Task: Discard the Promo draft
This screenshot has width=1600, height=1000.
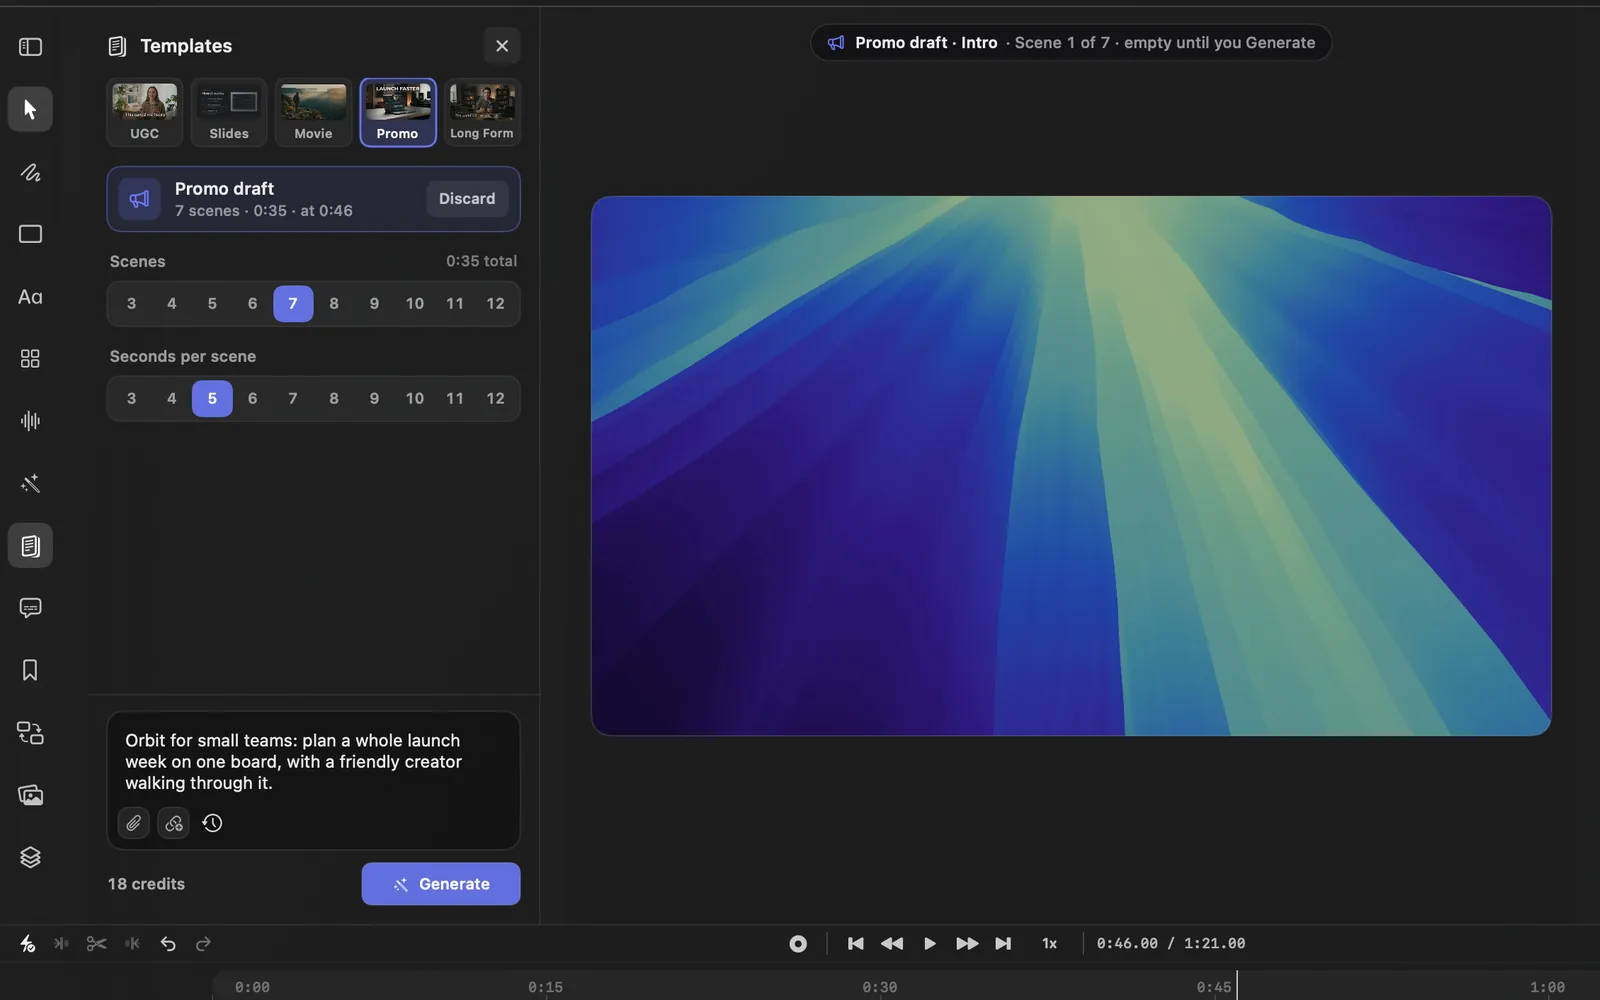Action: (x=467, y=199)
